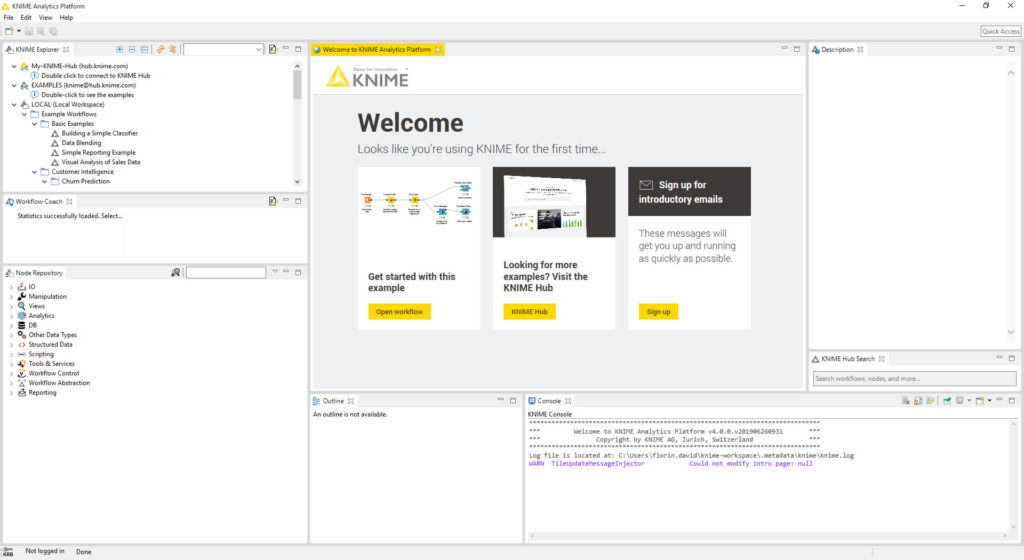Viewport: 1024px width, 560px height.
Task: Open the KNIME Explorer filter combo box
Action: 223,50
